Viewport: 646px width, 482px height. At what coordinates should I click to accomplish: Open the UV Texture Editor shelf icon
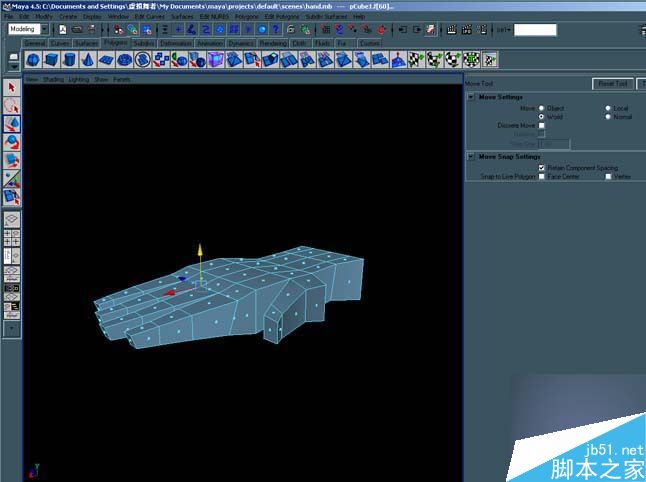pos(489,60)
